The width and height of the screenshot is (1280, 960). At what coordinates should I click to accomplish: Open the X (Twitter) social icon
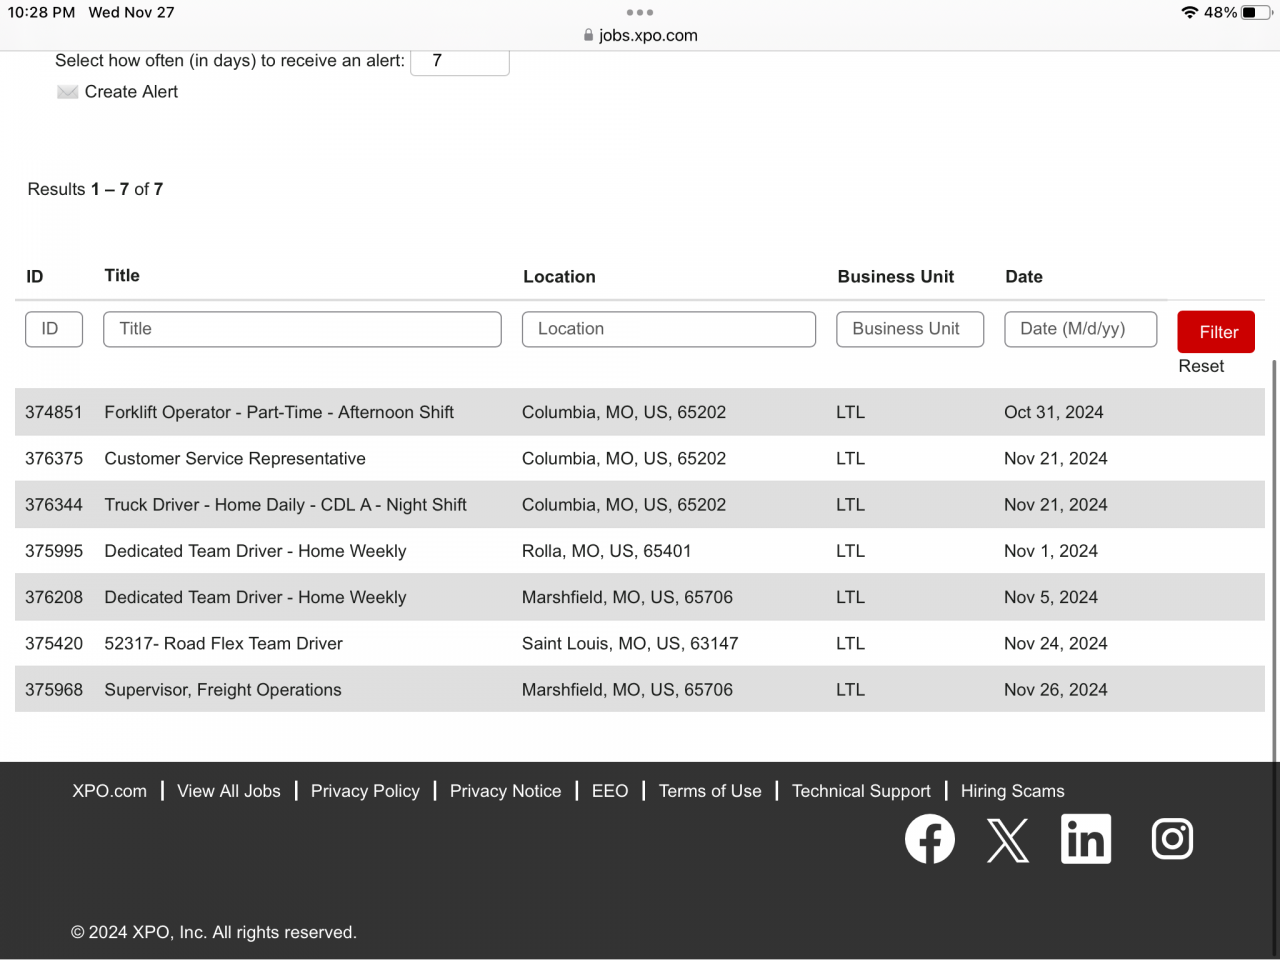point(1007,839)
